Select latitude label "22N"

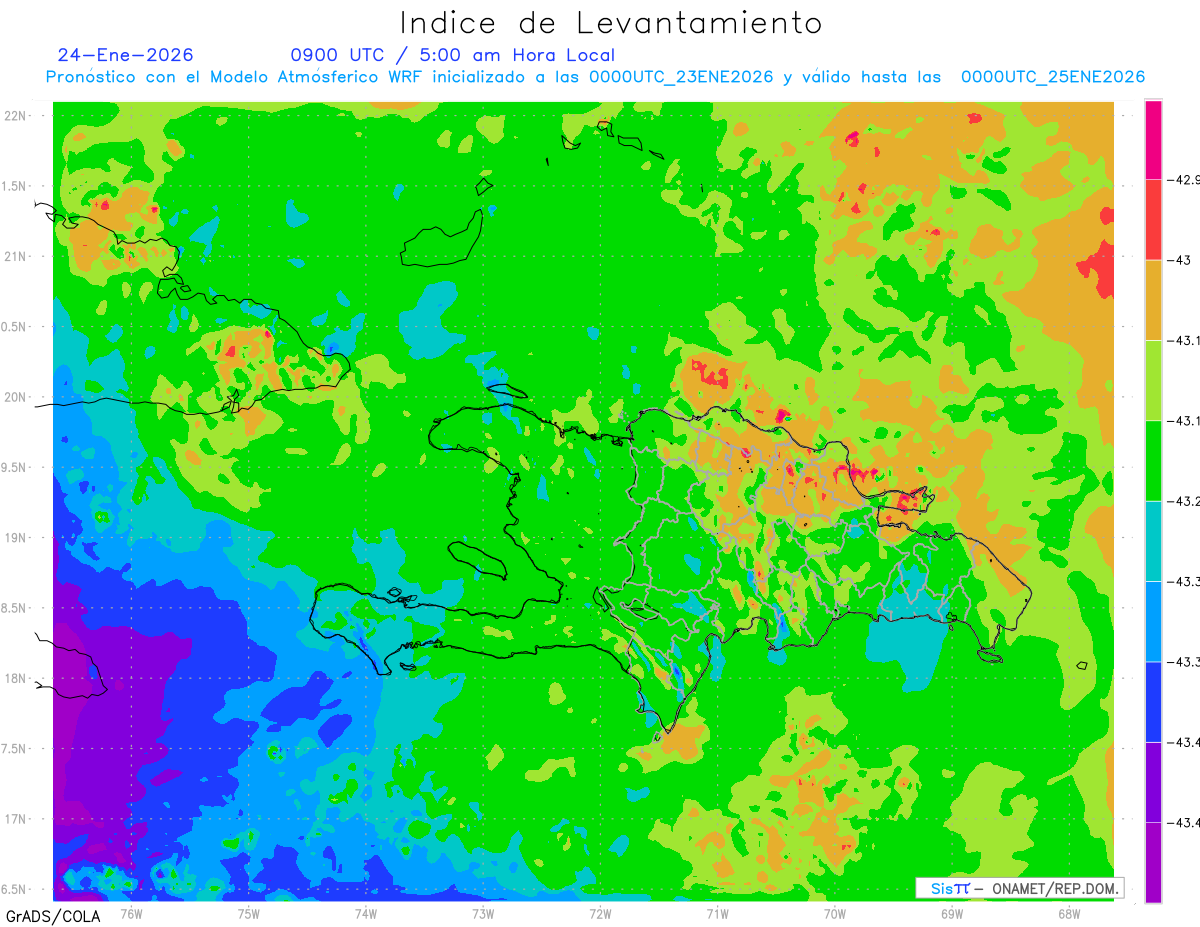[17, 115]
